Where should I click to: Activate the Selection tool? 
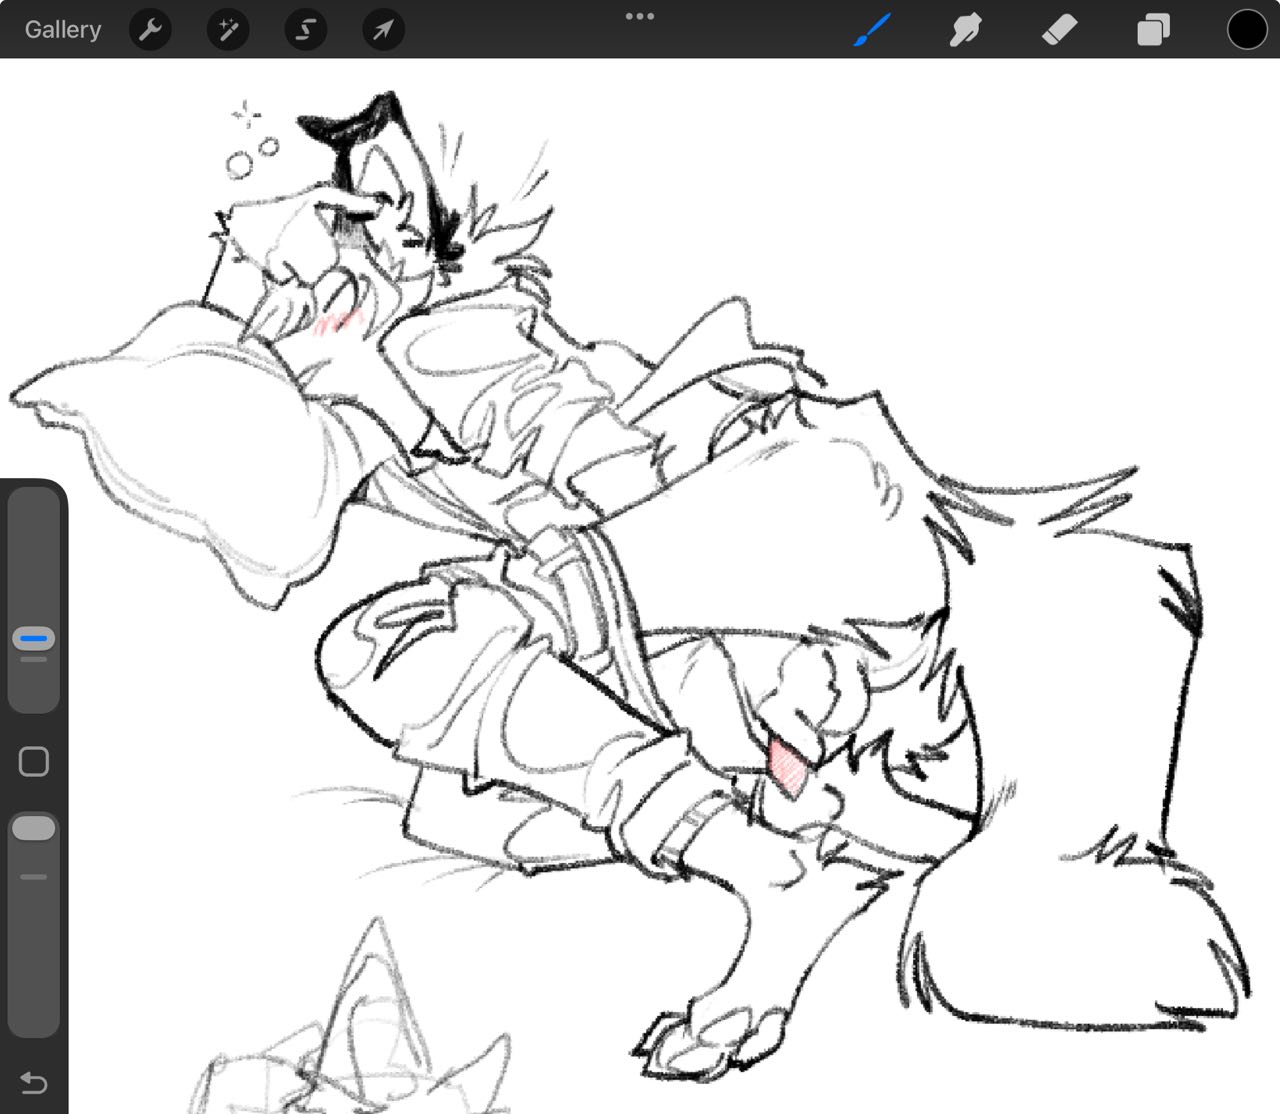tap(305, 30)
